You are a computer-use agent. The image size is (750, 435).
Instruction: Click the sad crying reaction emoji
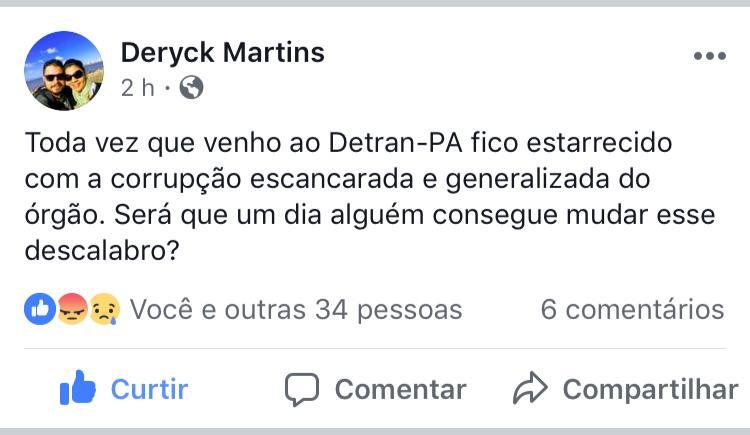[x=103, y=310]
